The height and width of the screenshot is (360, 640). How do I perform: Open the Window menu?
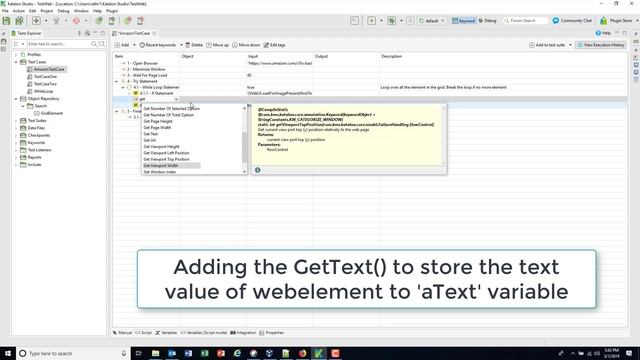tap(81, 11)
